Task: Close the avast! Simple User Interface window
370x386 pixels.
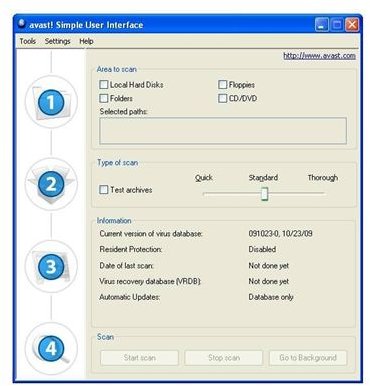Action: [352, 25]
